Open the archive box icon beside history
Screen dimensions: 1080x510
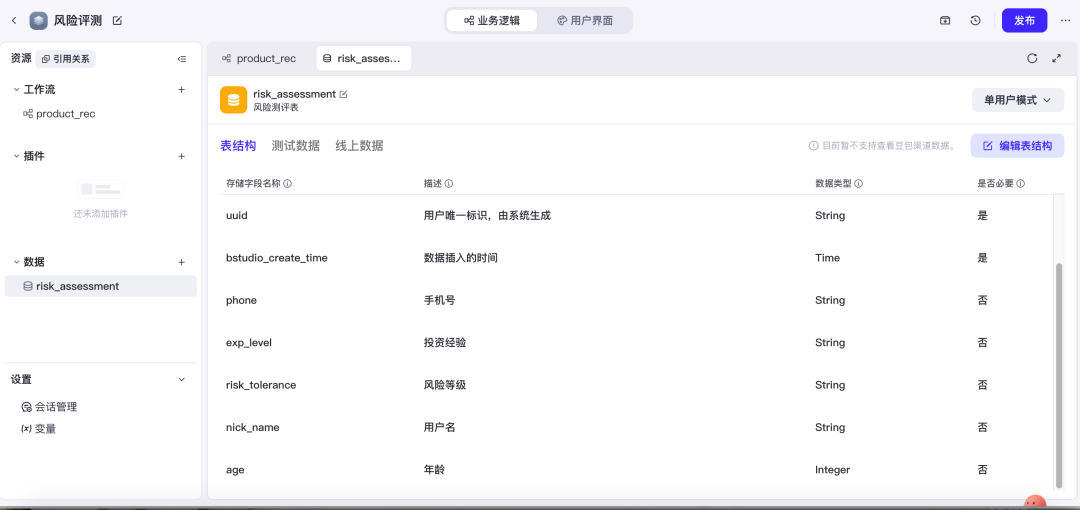(945, 21)
